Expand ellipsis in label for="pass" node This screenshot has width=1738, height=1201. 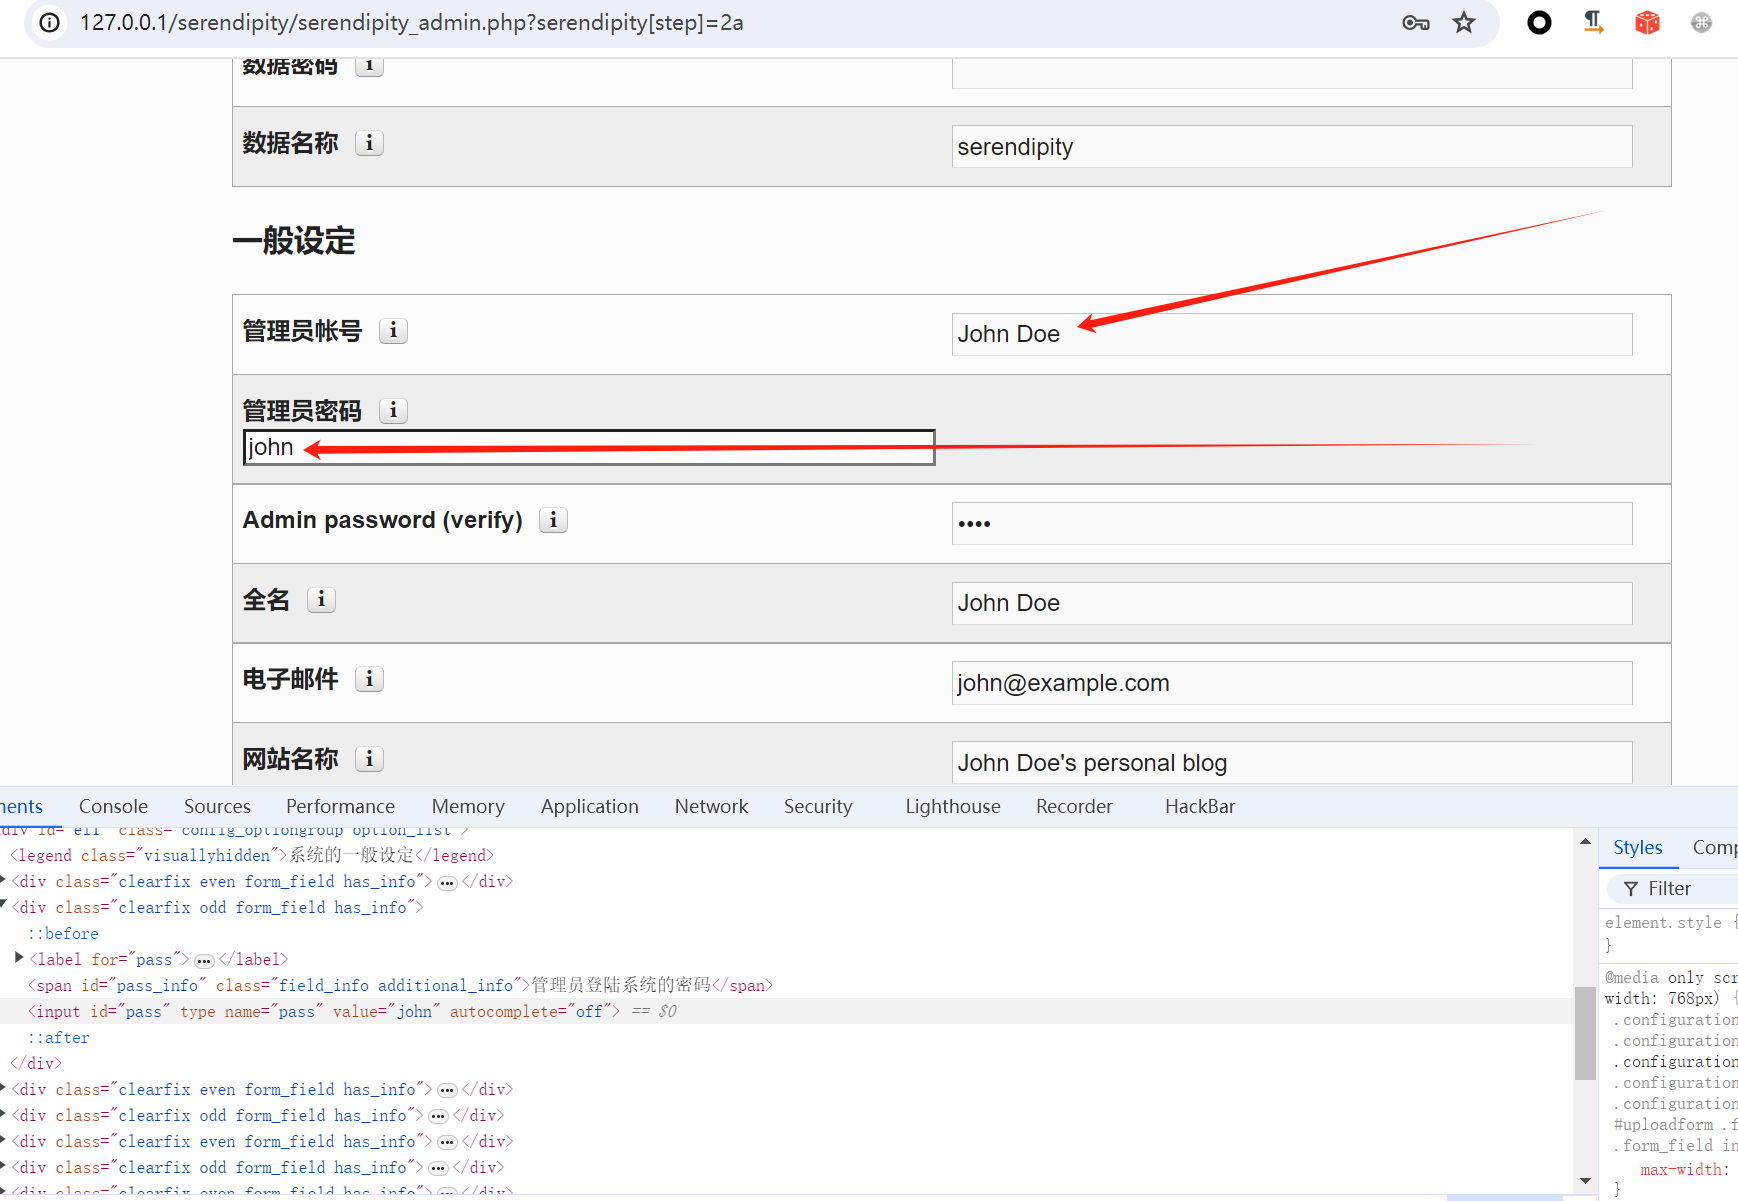(204, 960)
